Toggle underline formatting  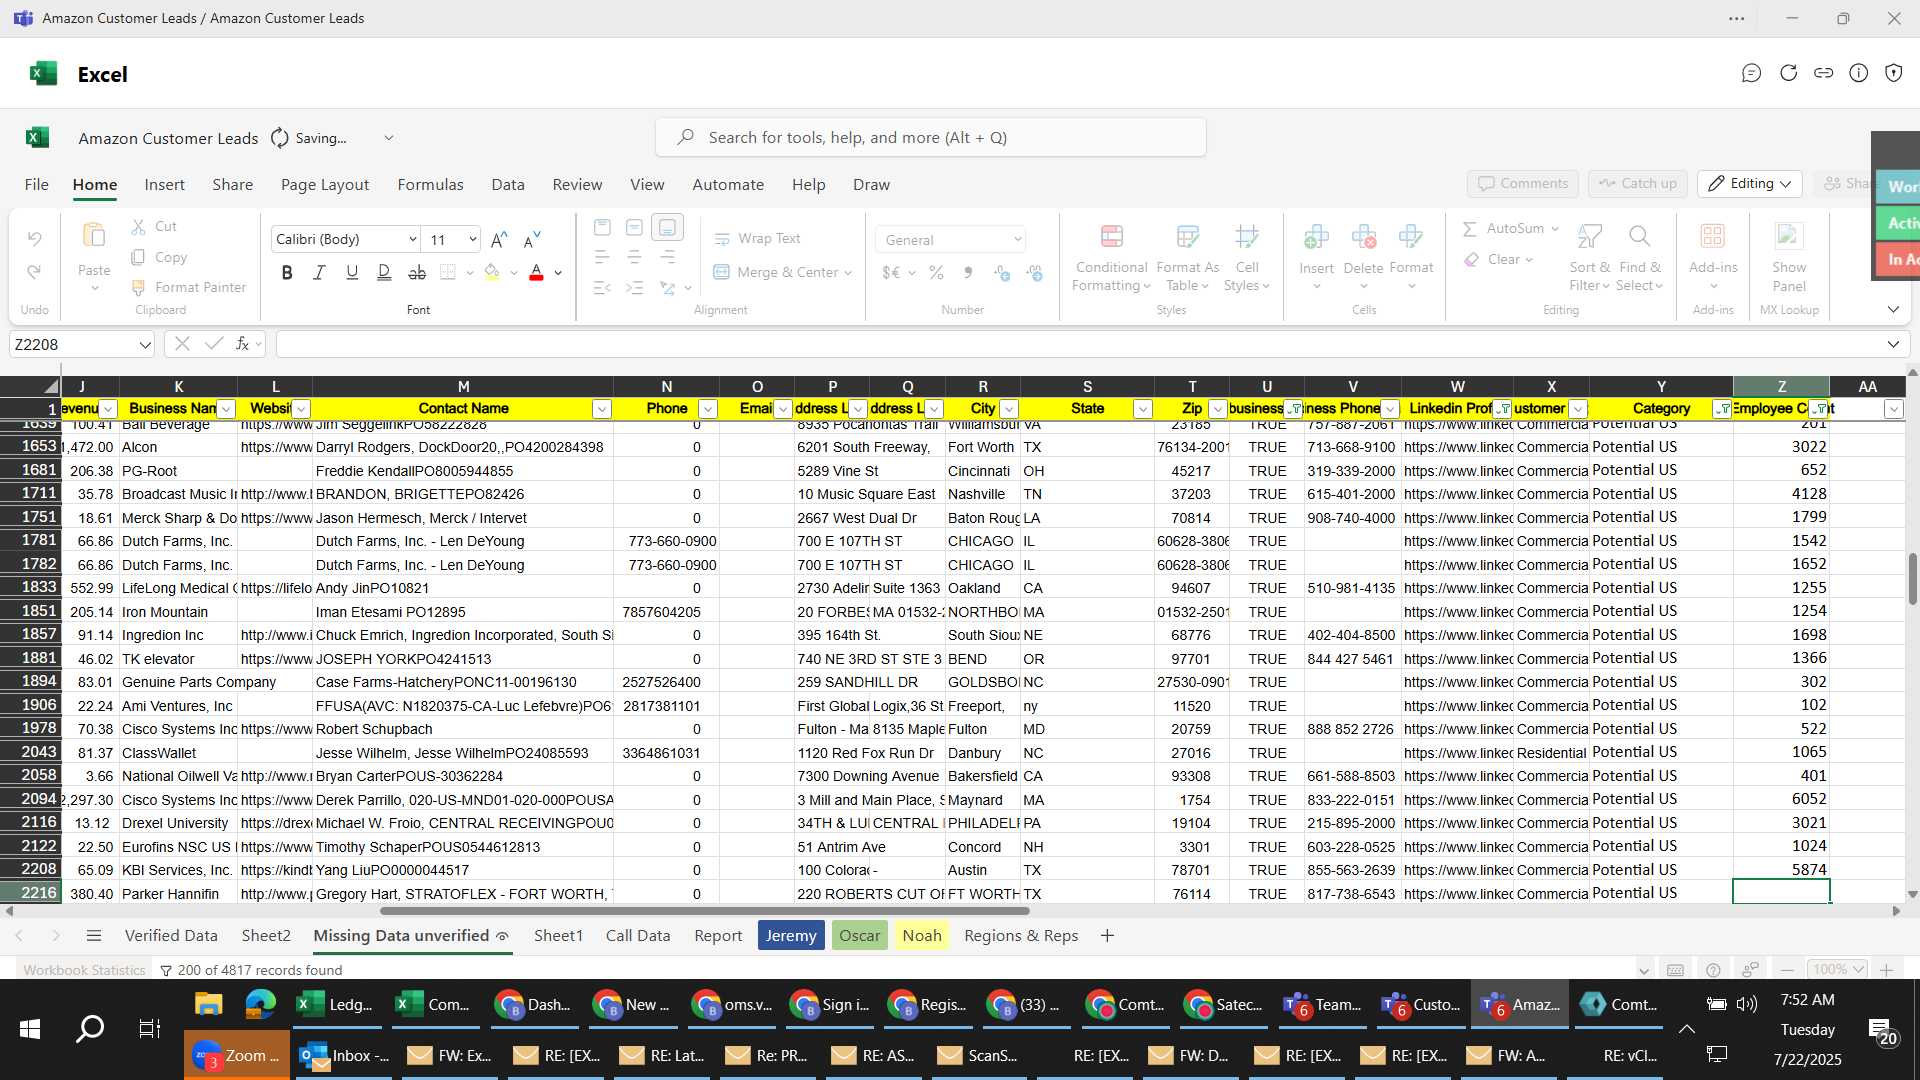(x=352, y=272)
